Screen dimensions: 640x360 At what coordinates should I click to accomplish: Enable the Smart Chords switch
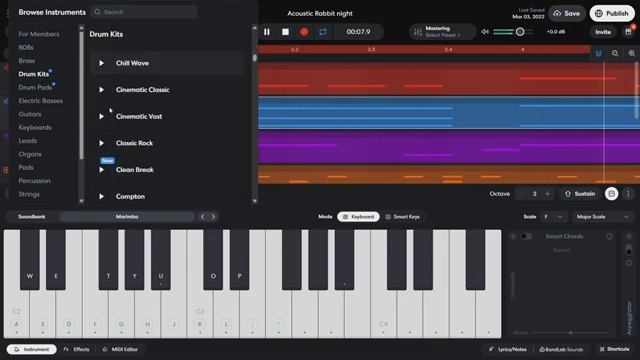527,236
